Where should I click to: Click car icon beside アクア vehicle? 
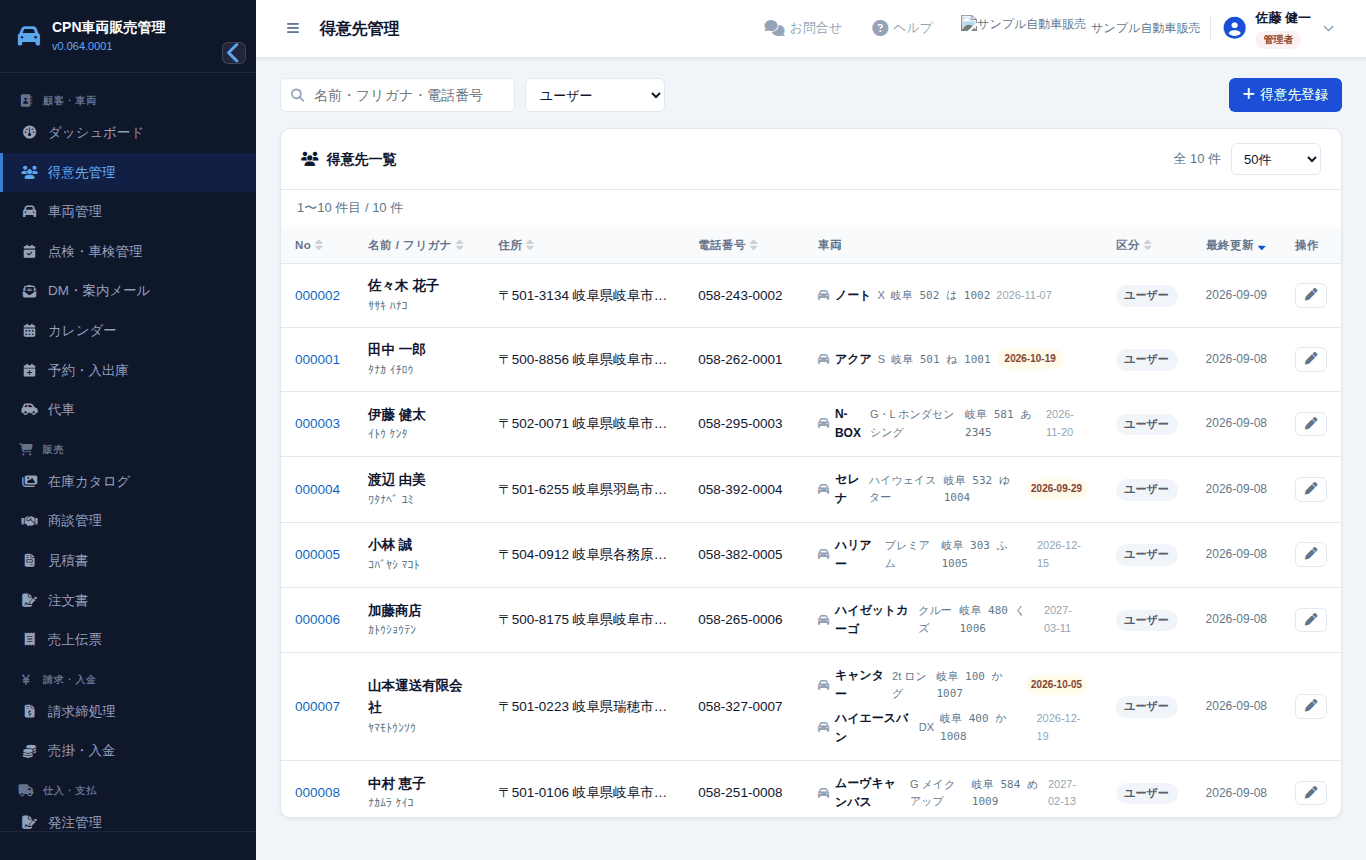(823, 359)
